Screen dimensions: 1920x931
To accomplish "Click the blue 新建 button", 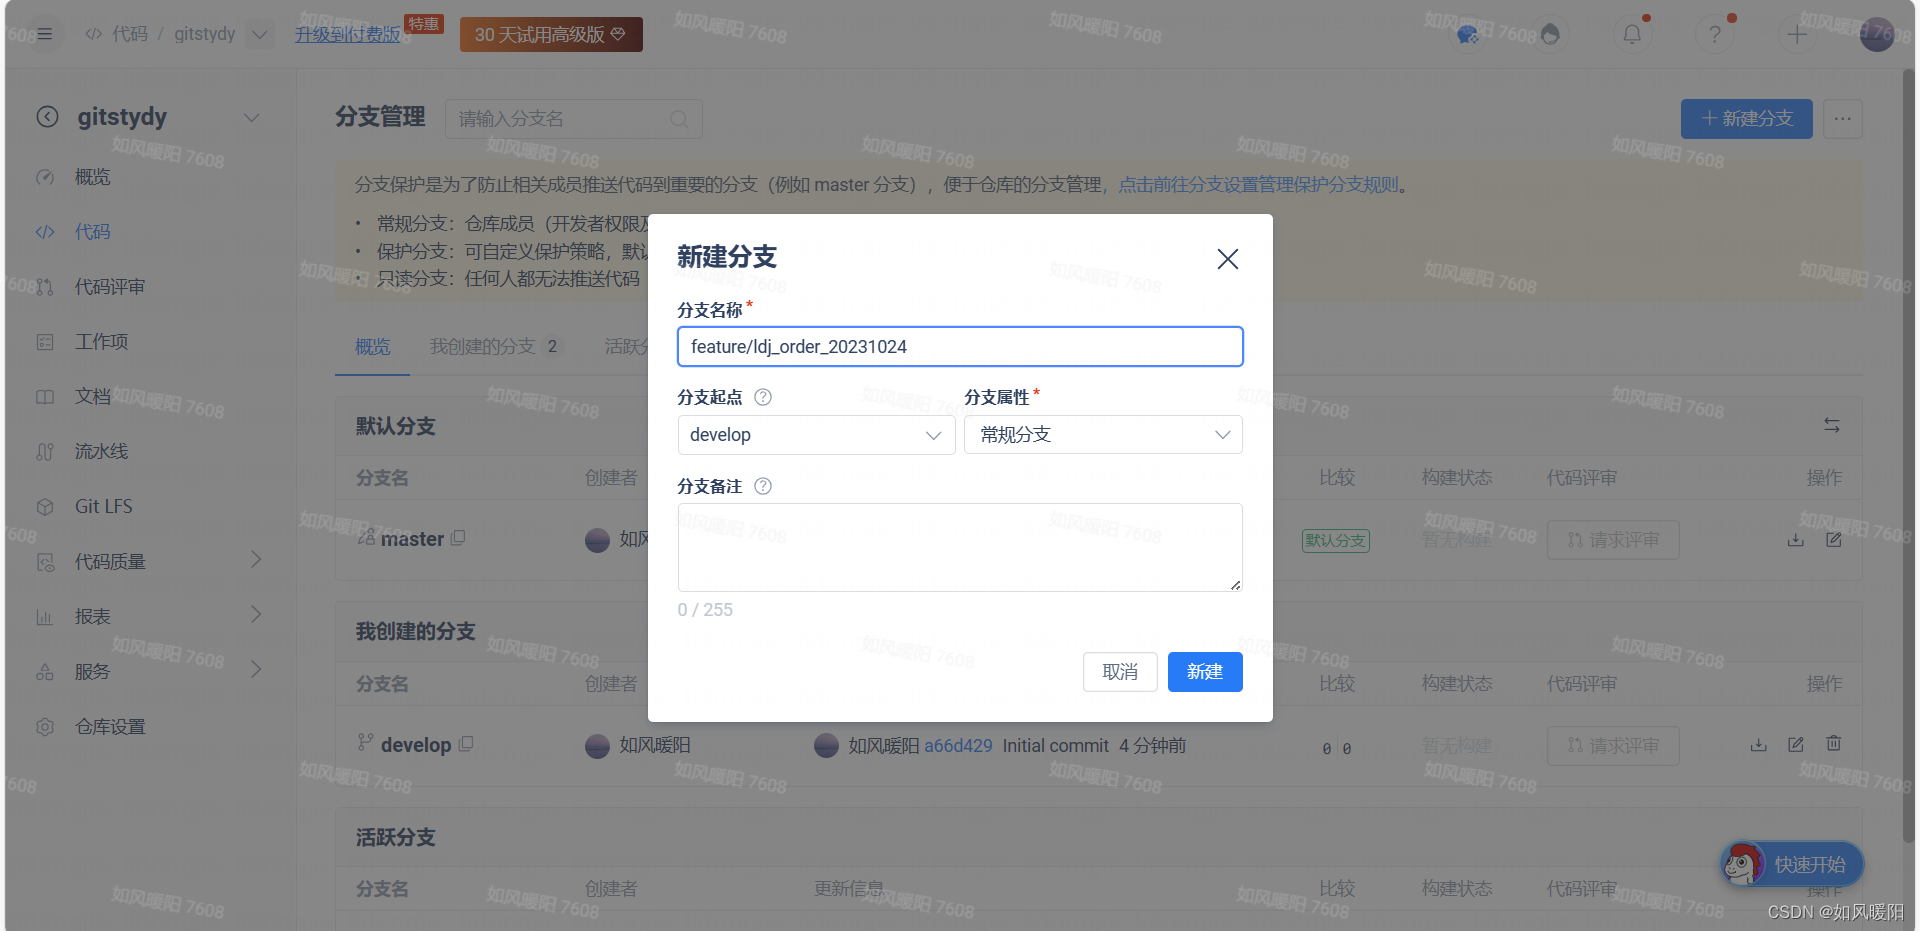I will pos(1205,672).
